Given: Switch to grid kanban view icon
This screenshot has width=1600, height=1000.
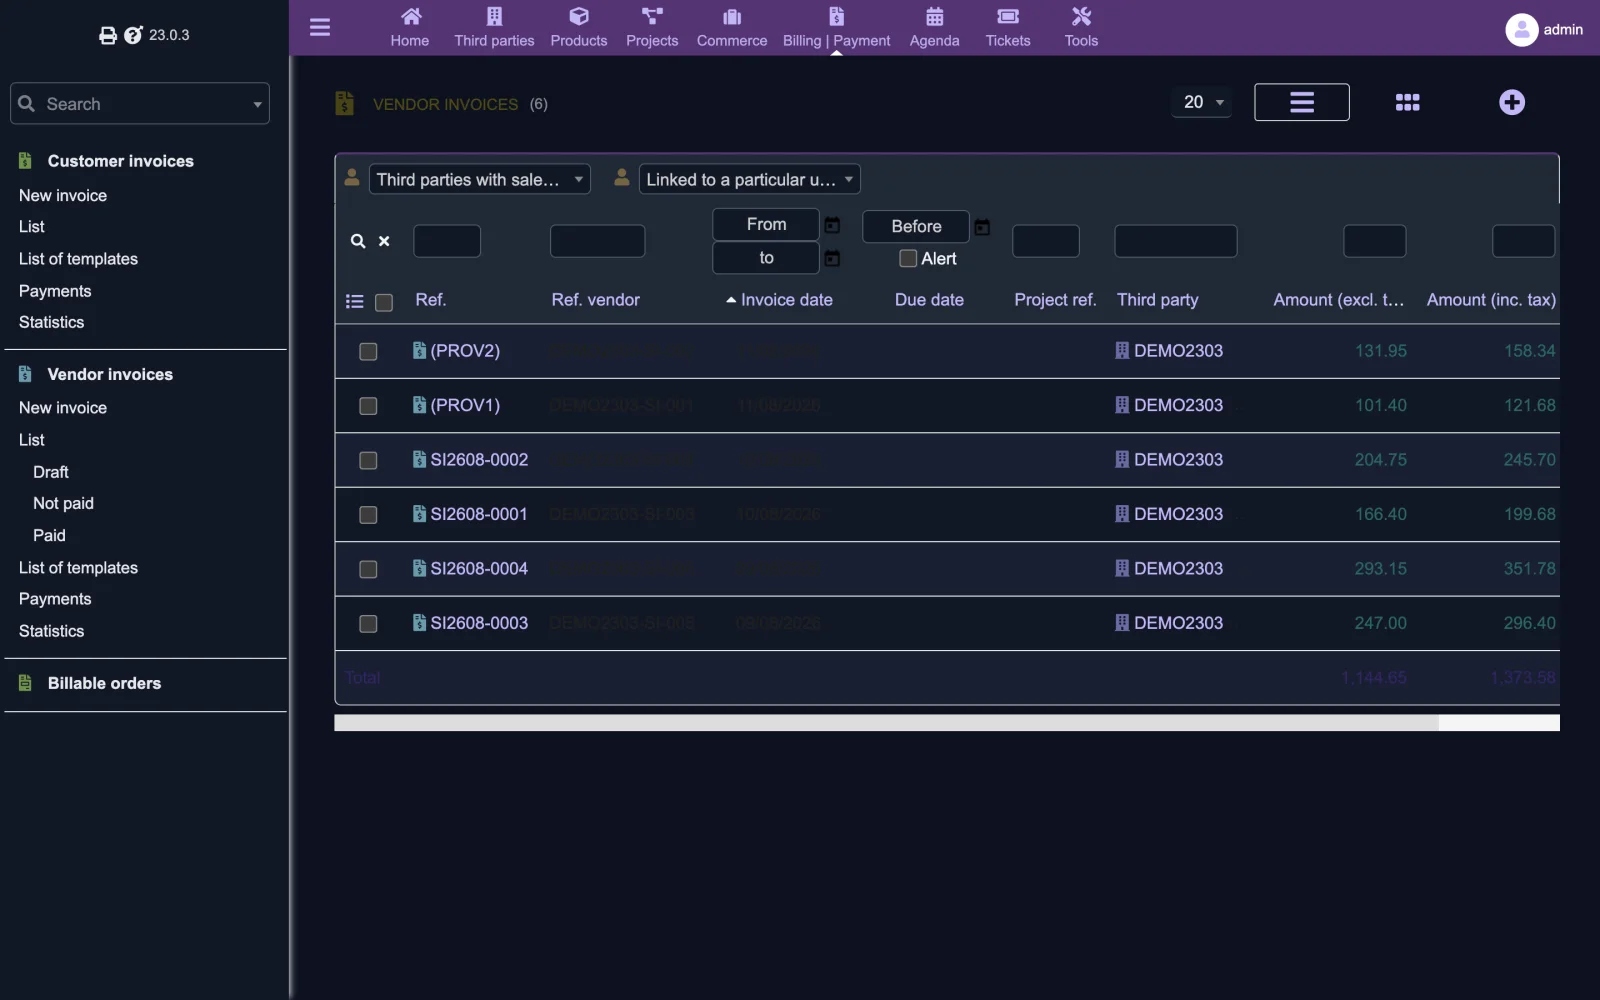Looking at the screenshot, I should pyautogui.click(x=1408, y=102).
